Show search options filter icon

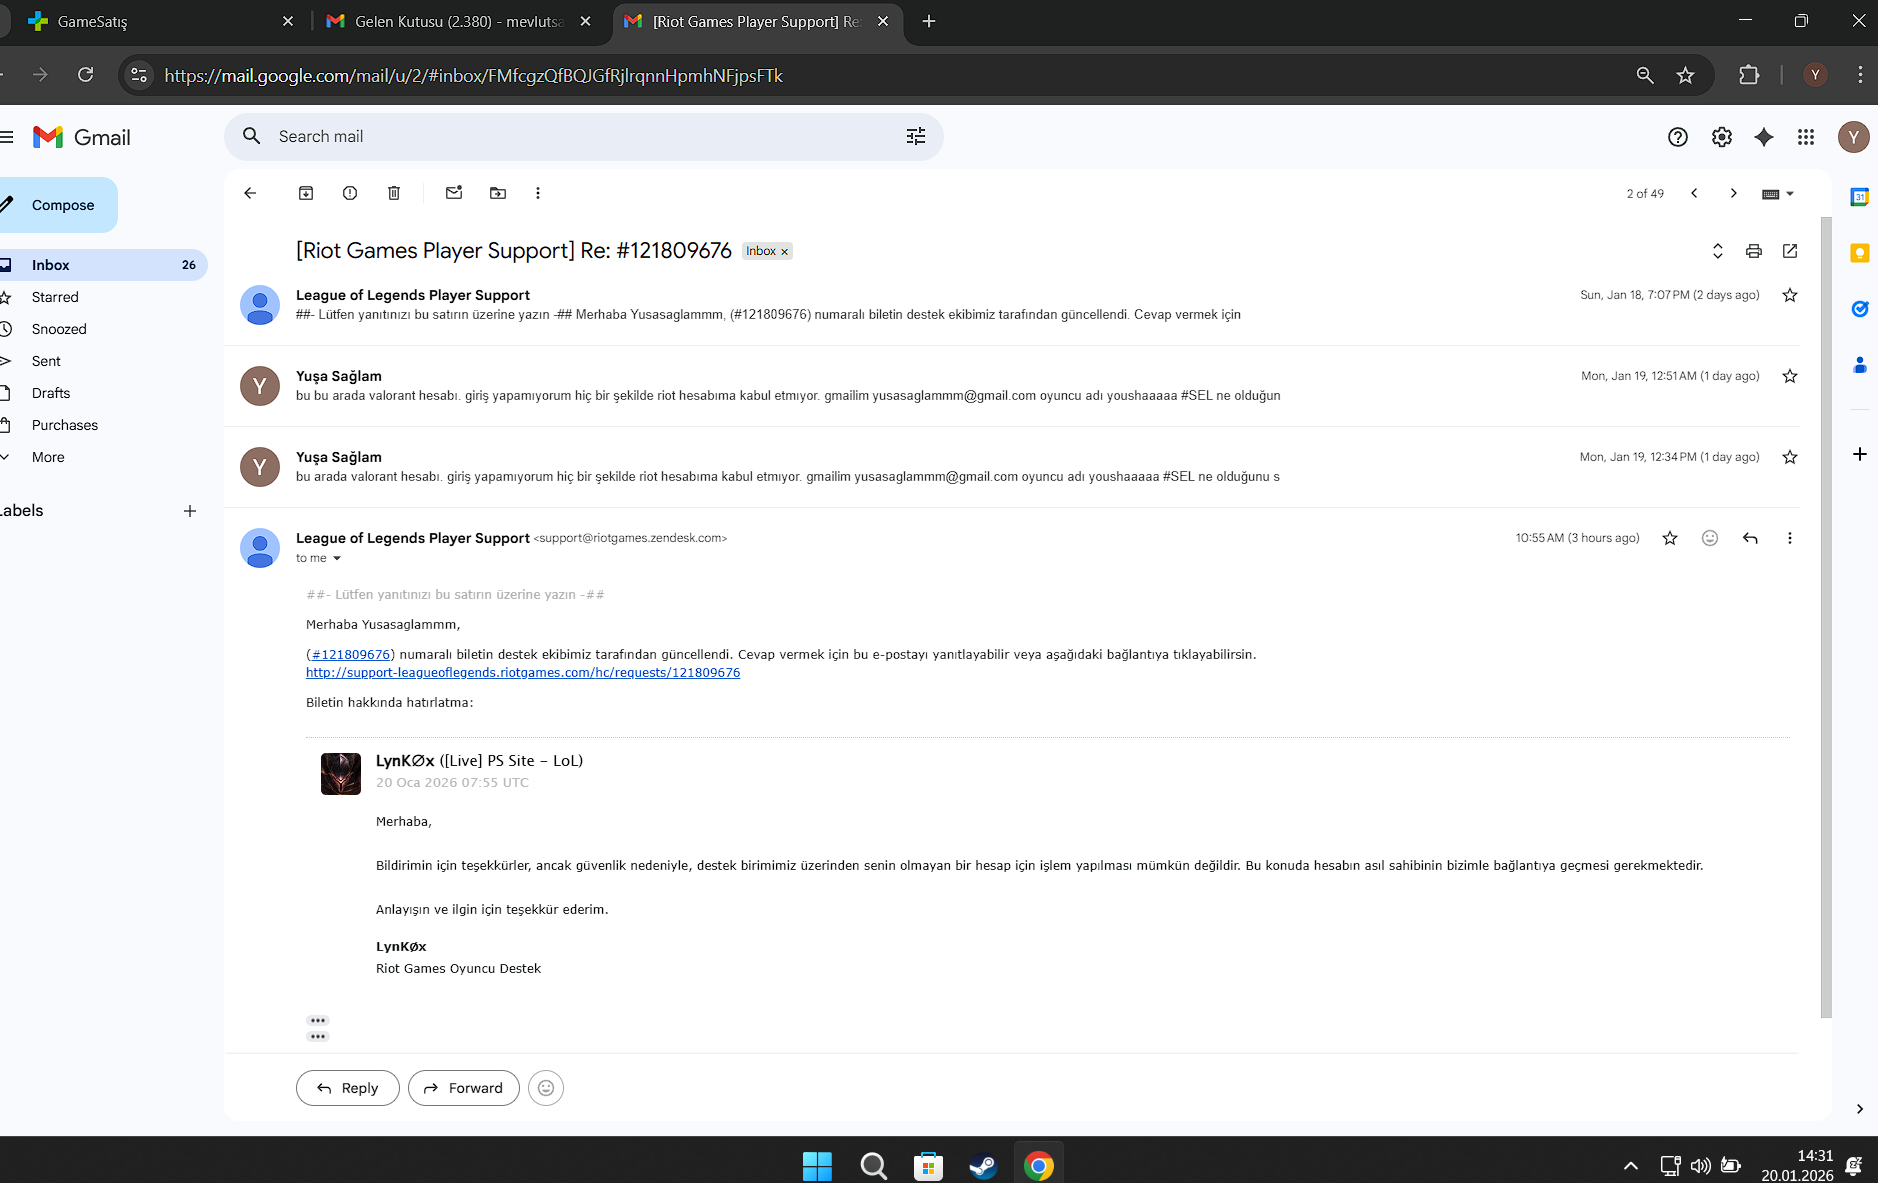[x=916, y=136]
